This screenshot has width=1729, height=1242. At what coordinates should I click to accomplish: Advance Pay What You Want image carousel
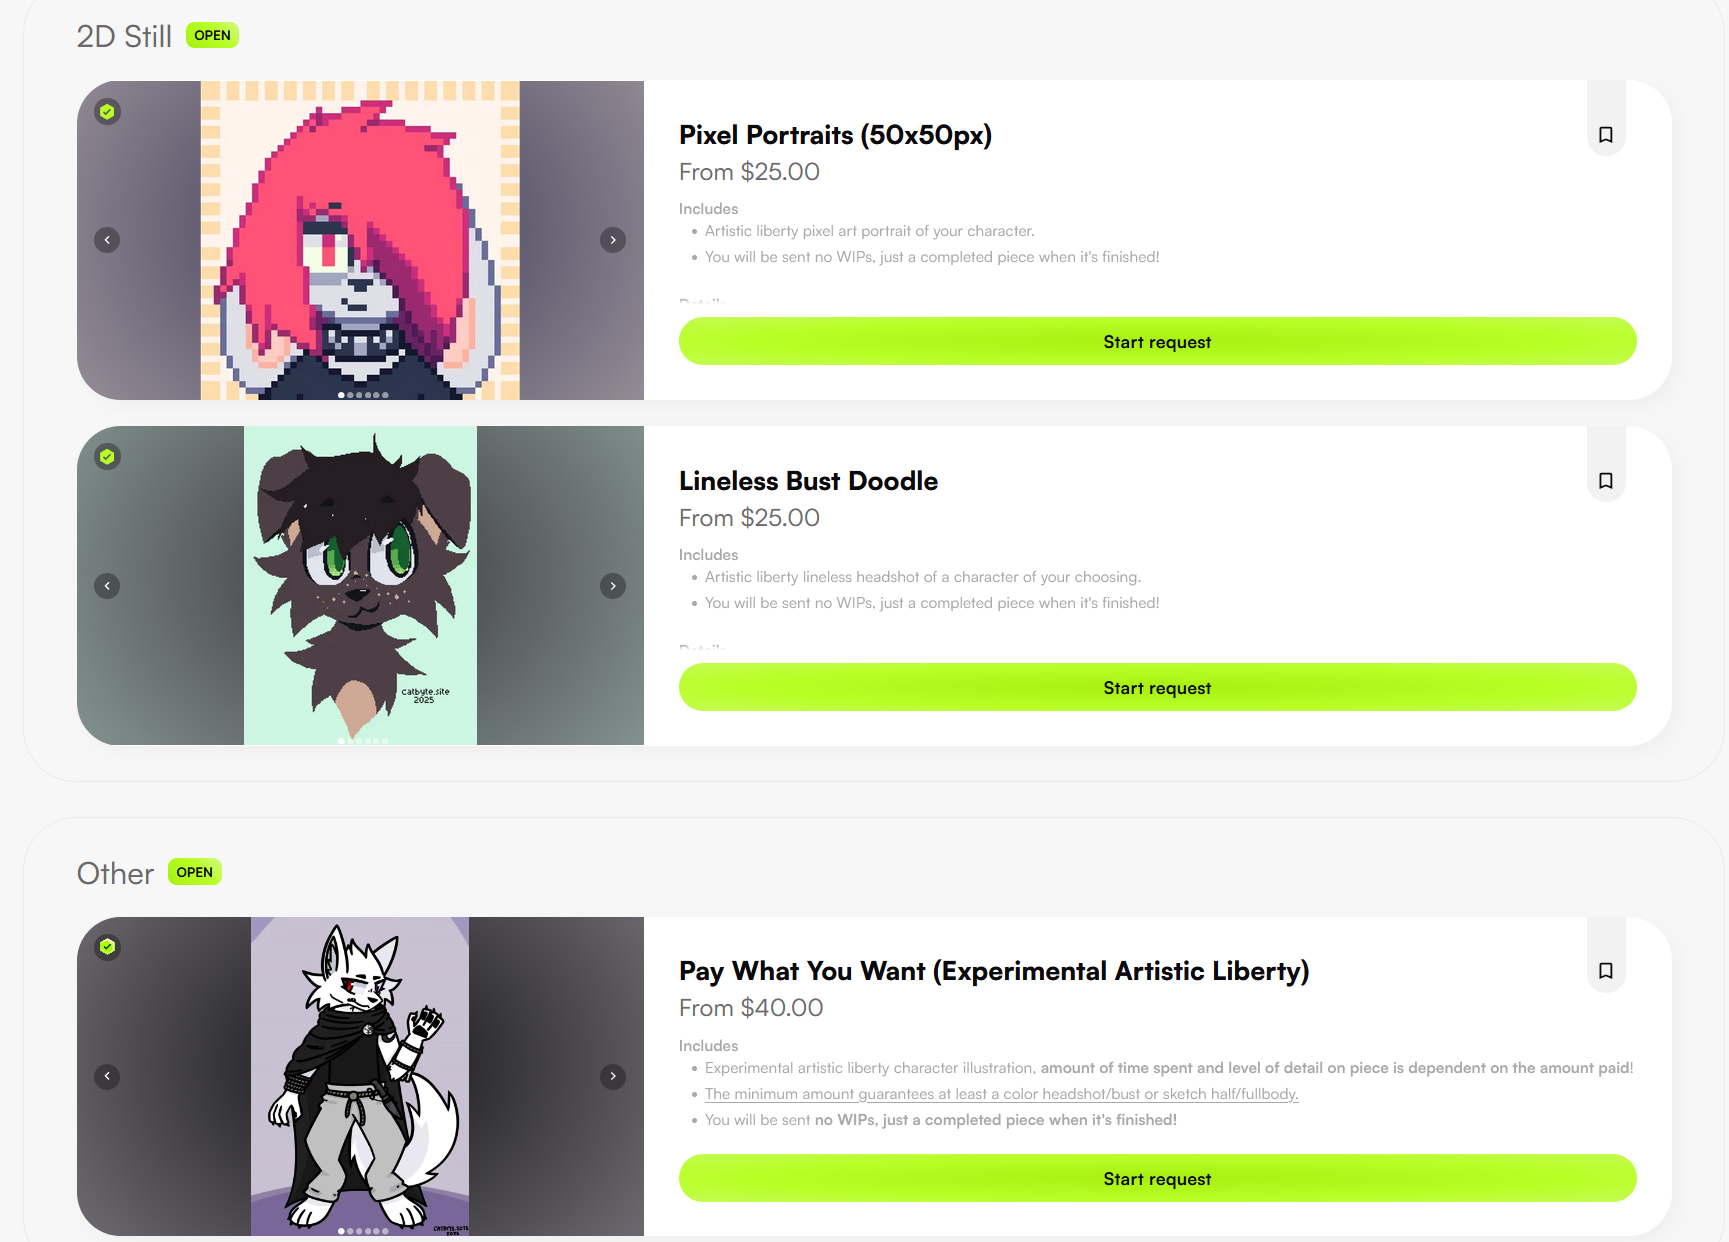tap(613, 1076)
